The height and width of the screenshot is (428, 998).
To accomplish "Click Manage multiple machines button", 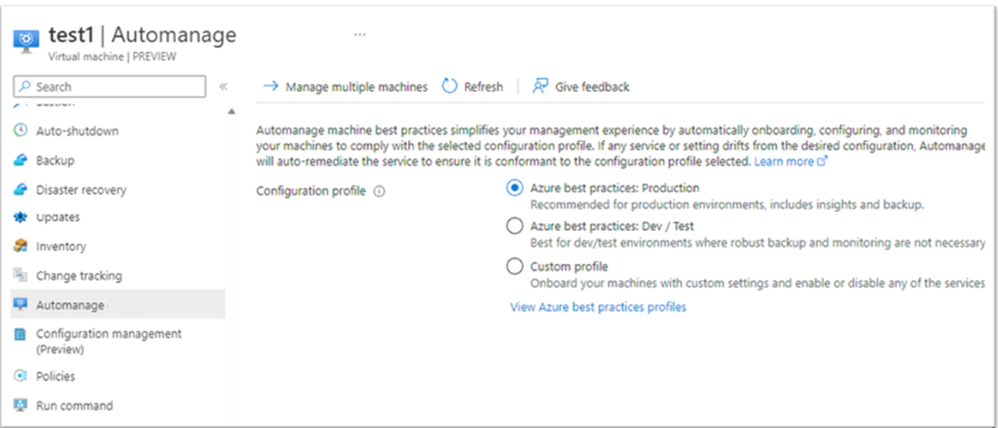I will (345, 87).
